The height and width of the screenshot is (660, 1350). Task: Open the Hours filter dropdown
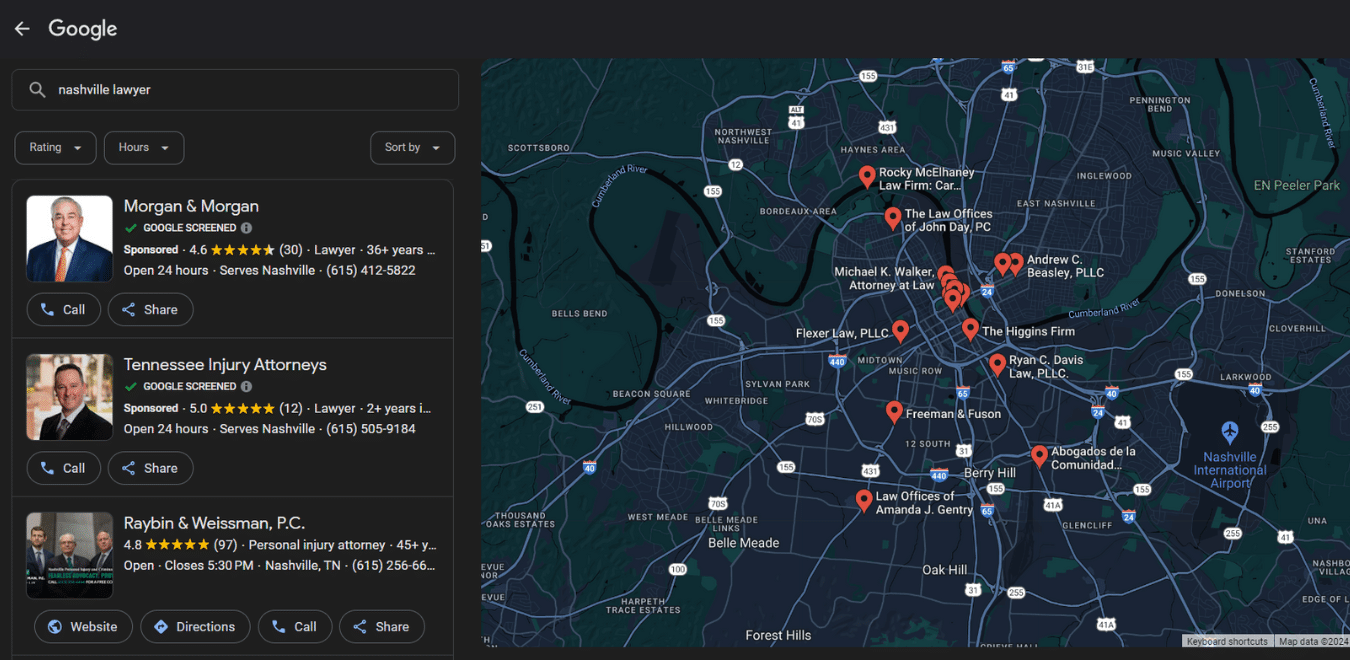click(x=144, y=148)
